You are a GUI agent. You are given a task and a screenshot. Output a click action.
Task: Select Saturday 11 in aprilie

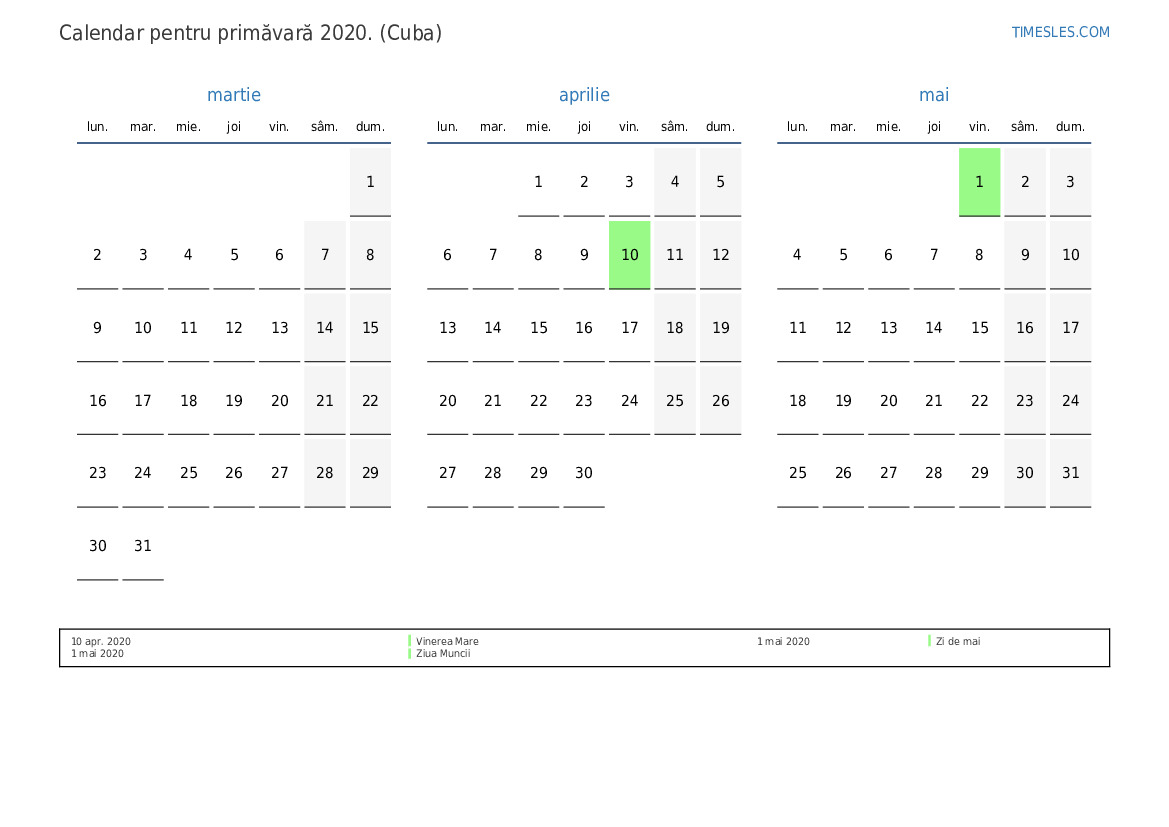(x=675, y=255)
